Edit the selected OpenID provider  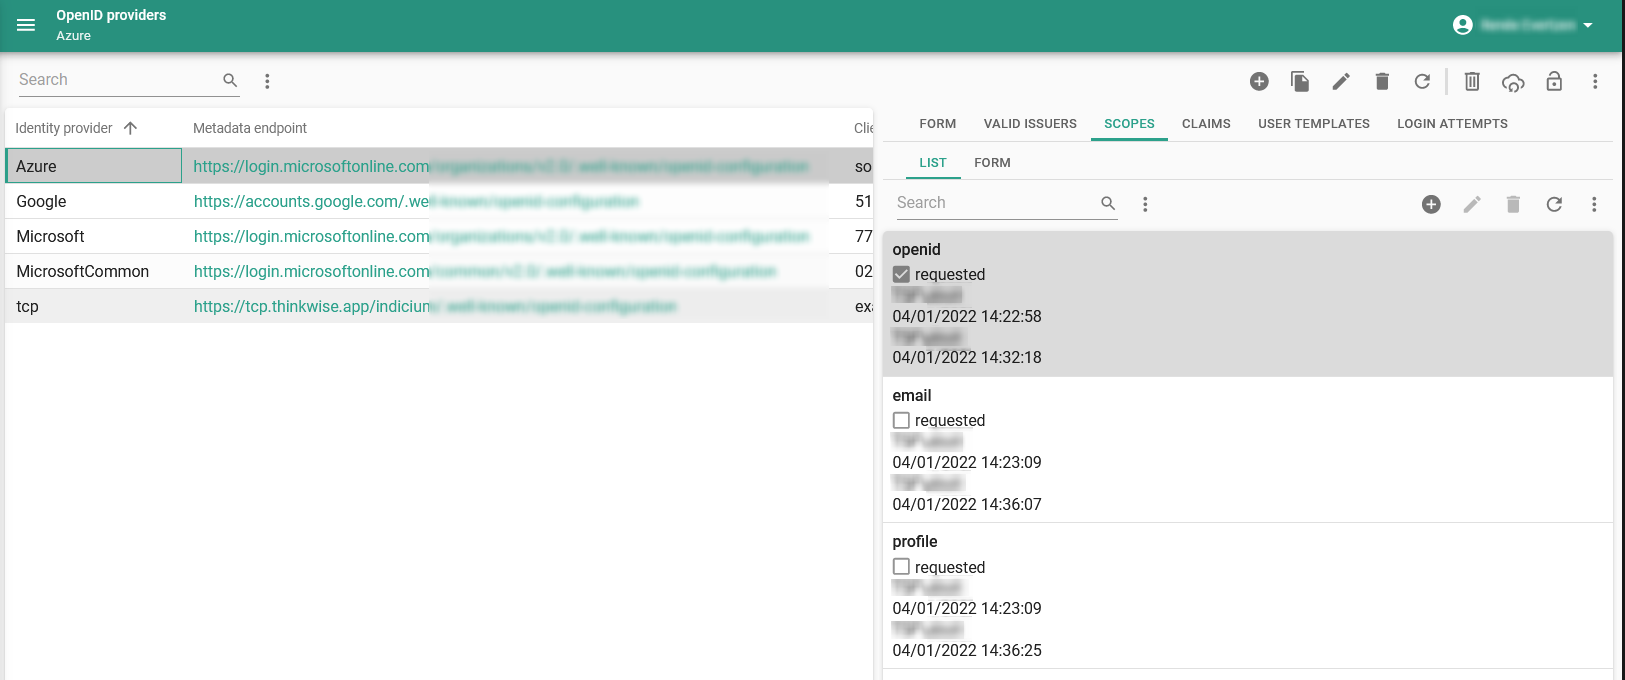click(1341, 81)
